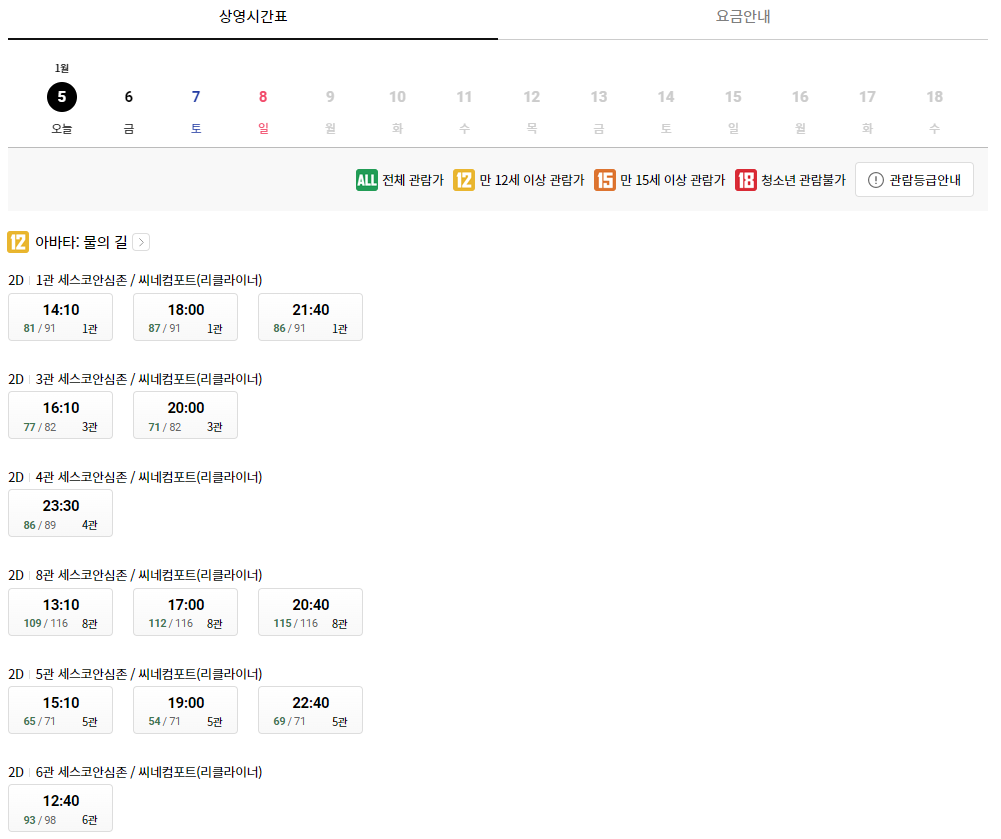
Task: Book the 17:00 showtime in theater 8관
Action: point(185,611)
